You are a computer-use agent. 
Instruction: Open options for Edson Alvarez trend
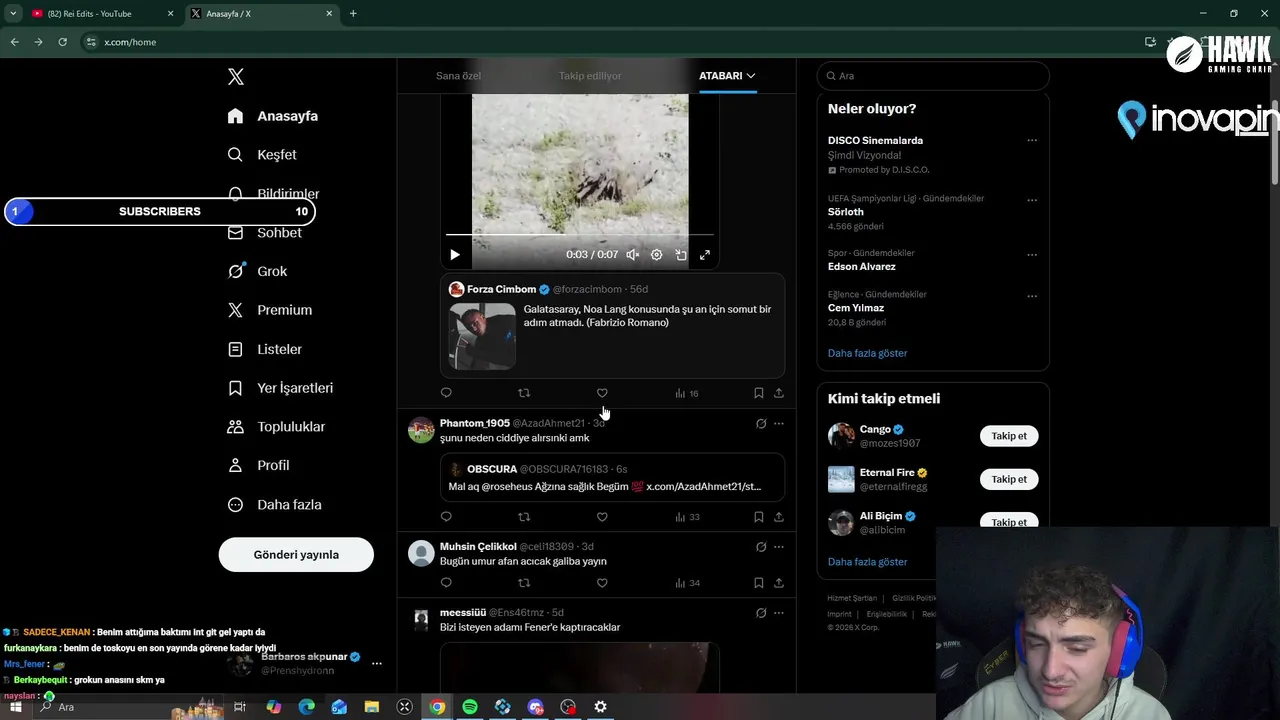tap(1032, 255)
